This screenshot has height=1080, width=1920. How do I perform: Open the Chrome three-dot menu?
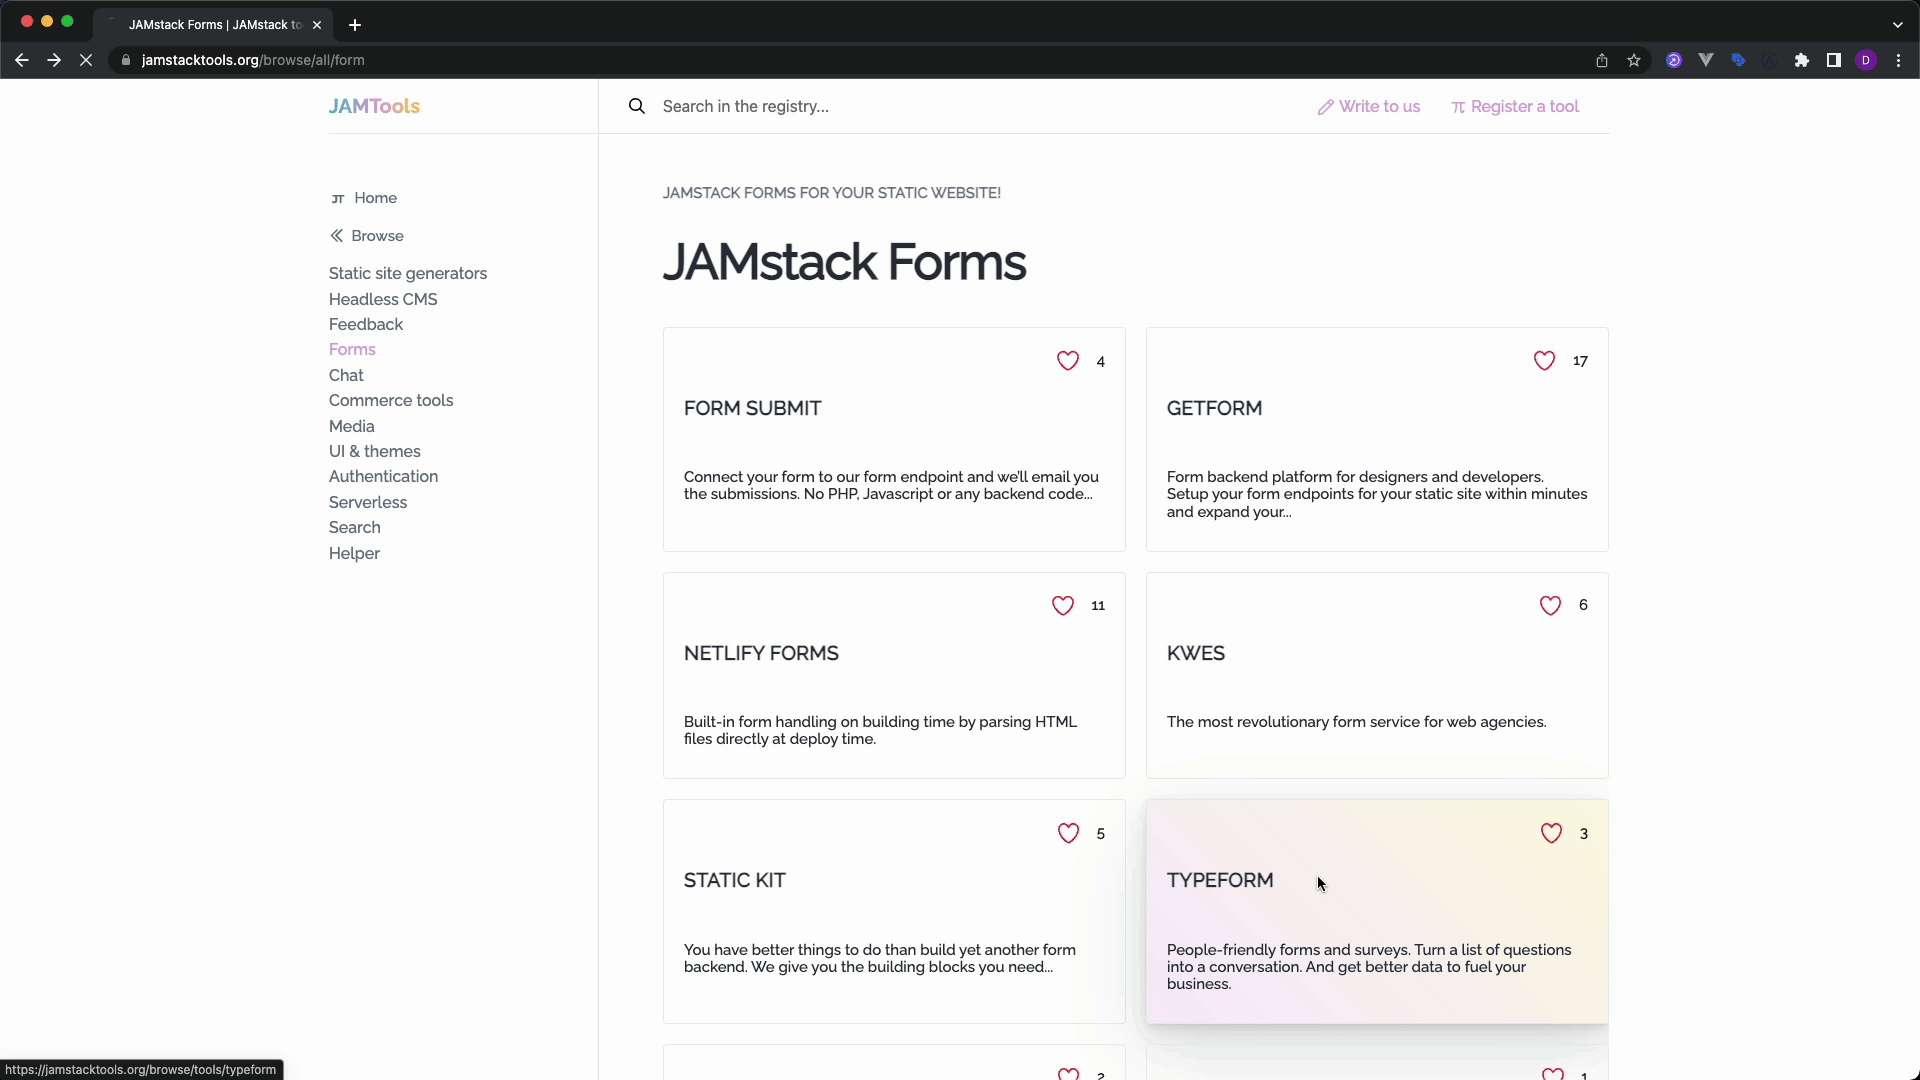[1898, 60]
